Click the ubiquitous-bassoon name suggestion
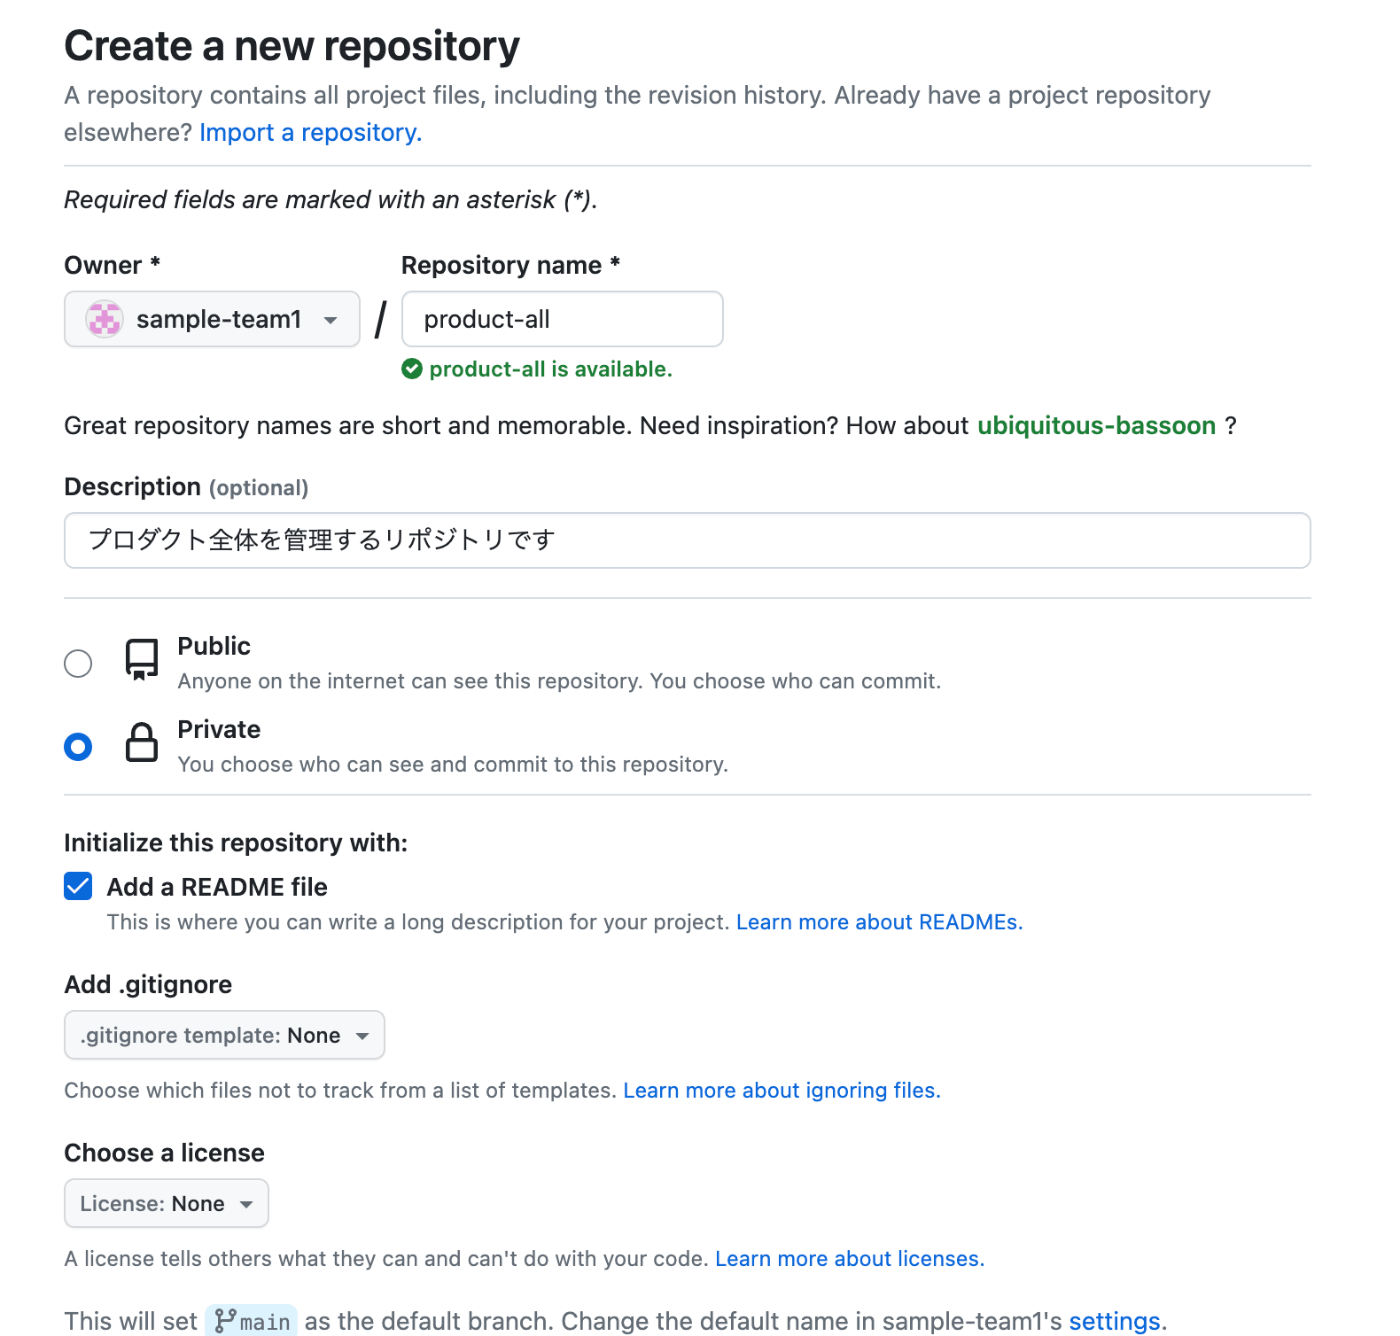The height and width of the screenshot is (1336, 1400). click(1096, 425)
